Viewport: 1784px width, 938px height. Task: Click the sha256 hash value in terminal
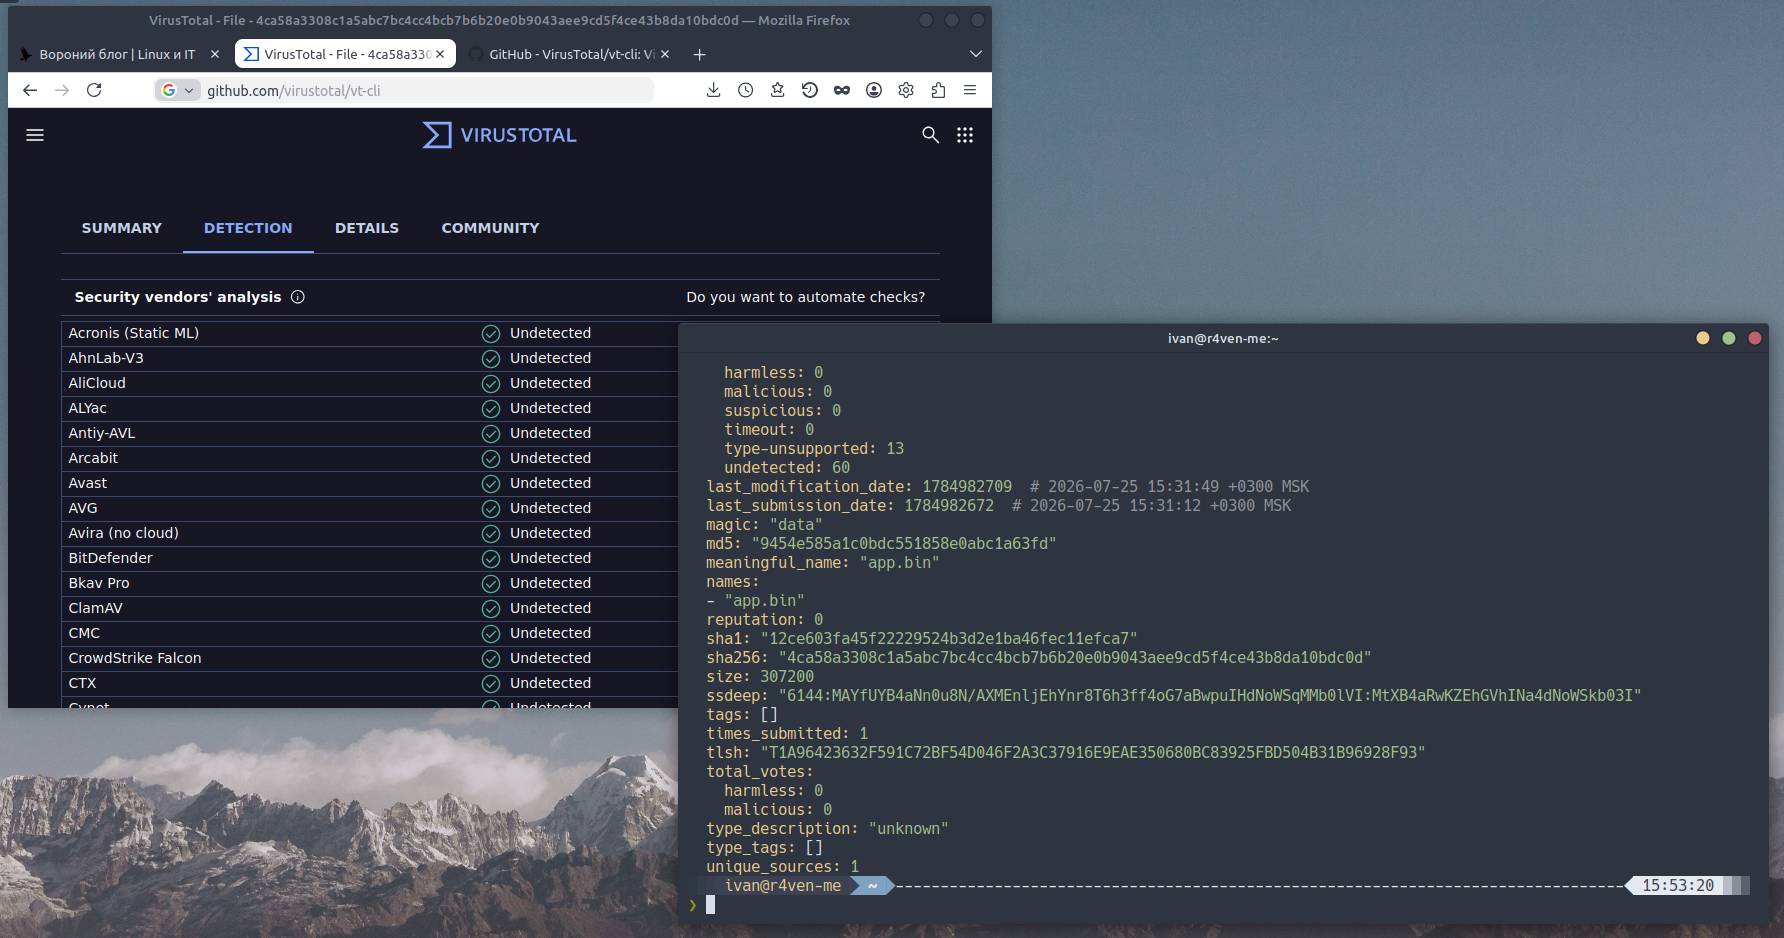[x=1075, y=658]
